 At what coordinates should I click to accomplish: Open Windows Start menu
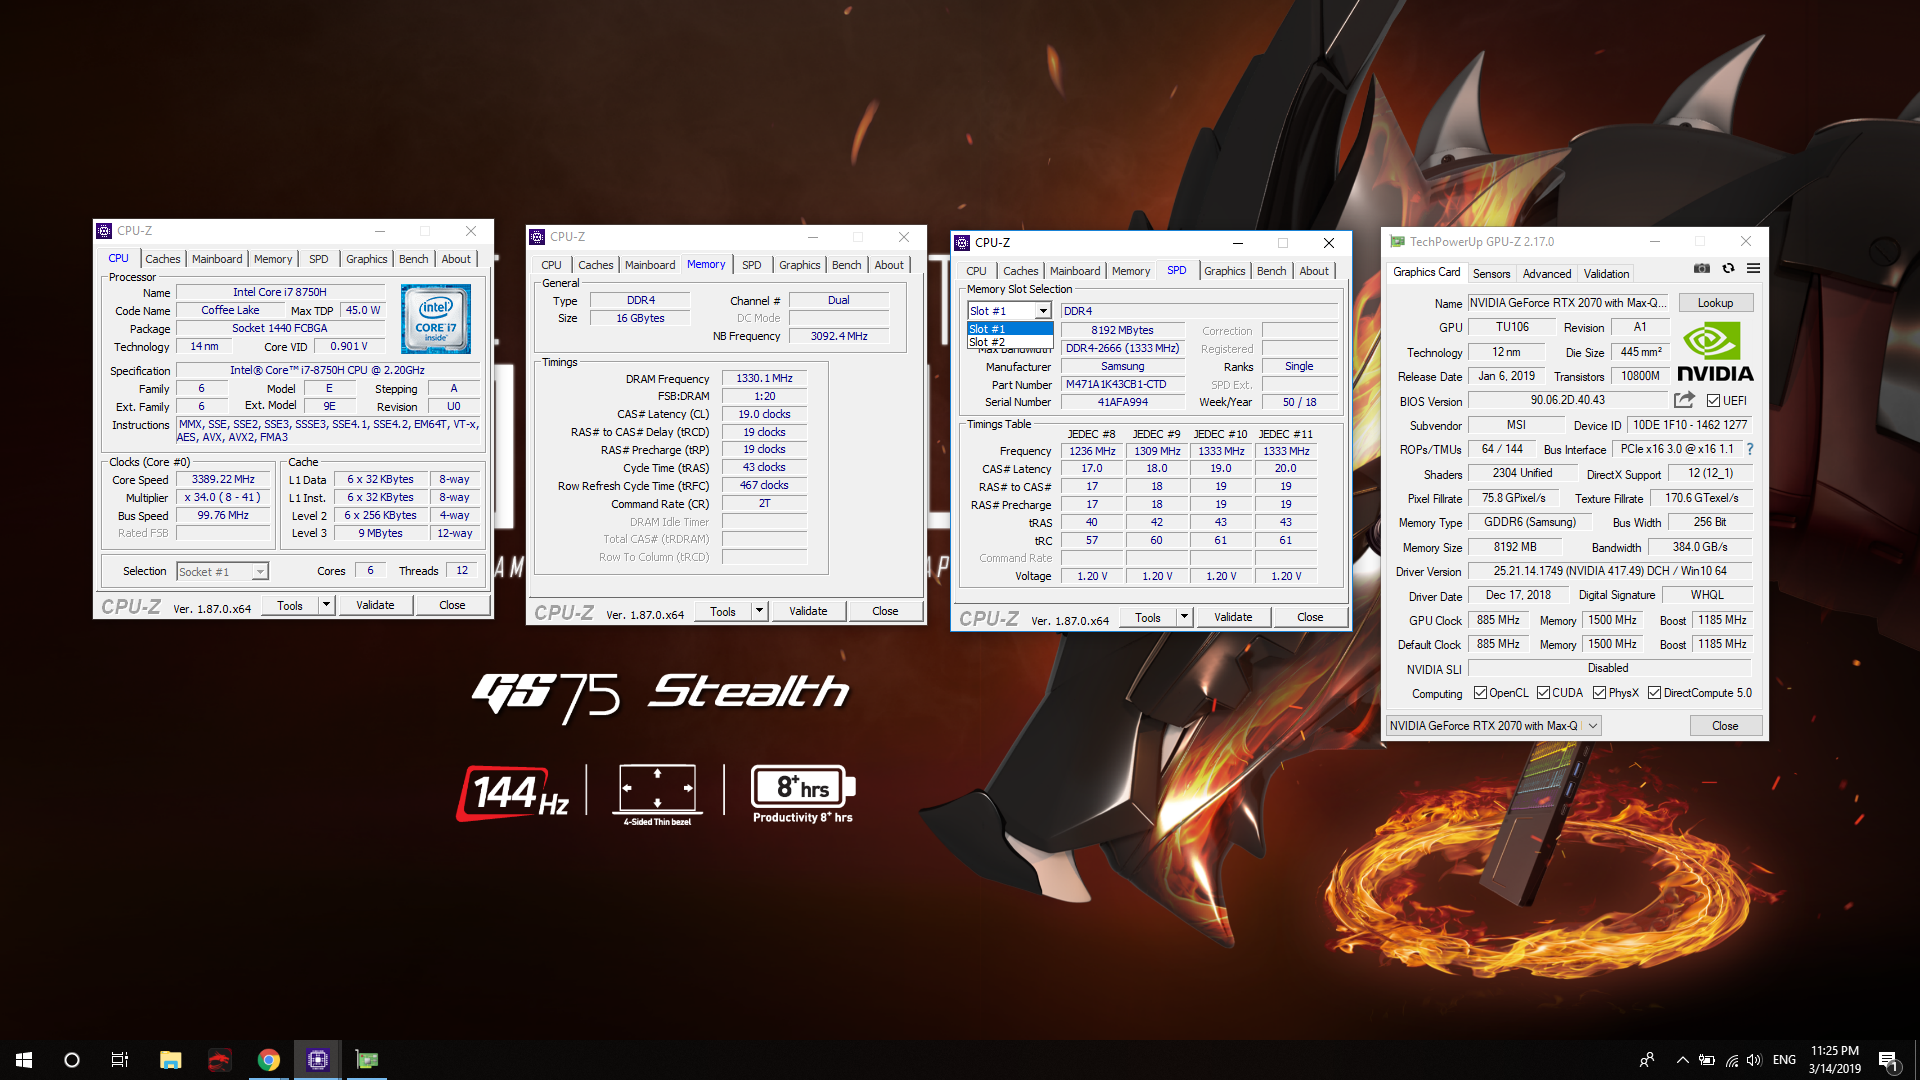point(24,1060)
